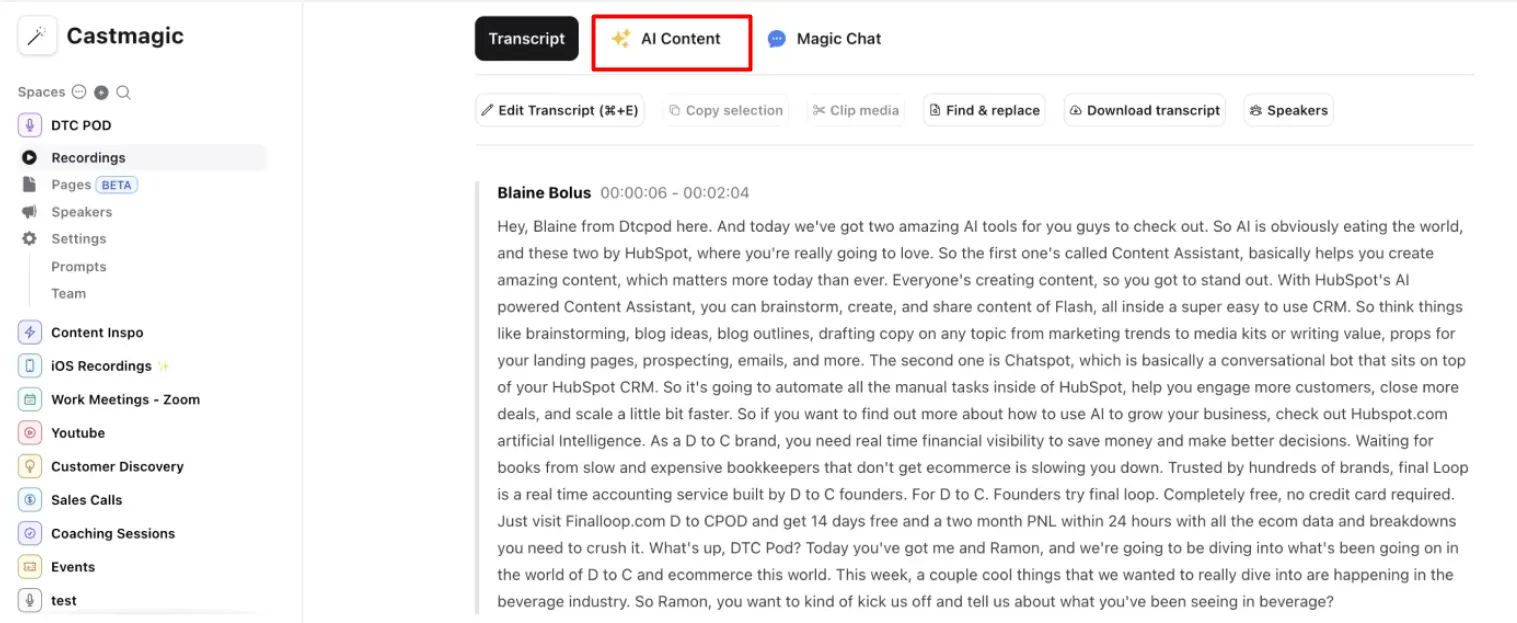Screen dimensions: 1517x623
Task: Open Find & replace
Action: (984, 110)
